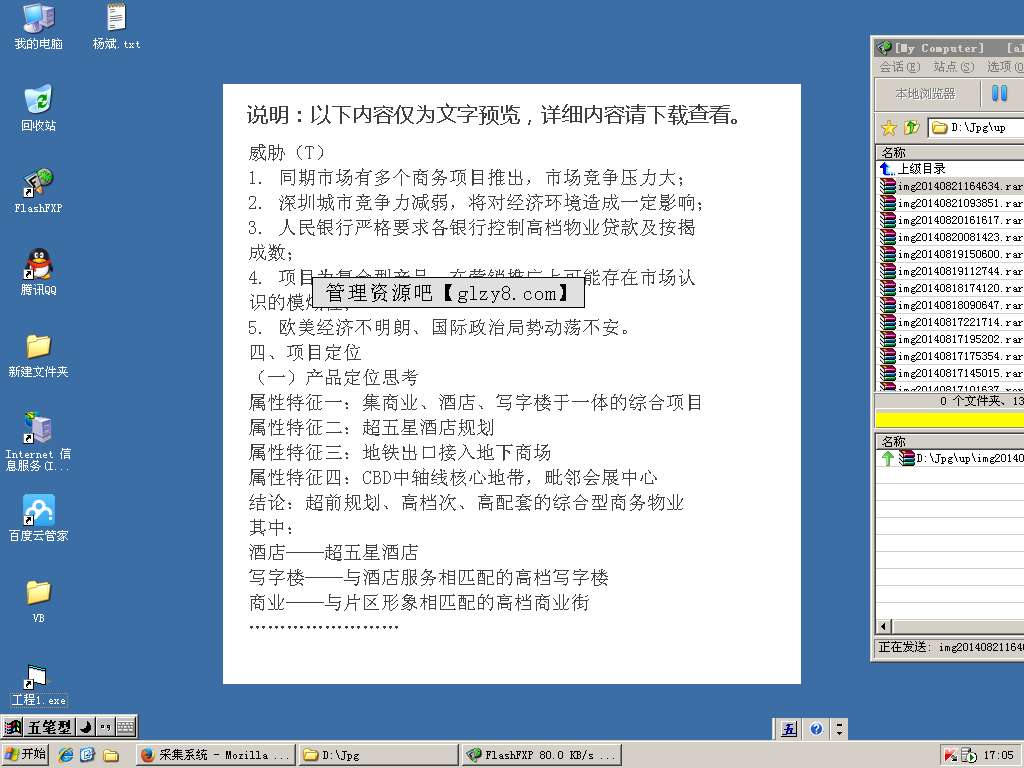
Task: Click the 名称 header of the queue list
Action: pyautogui.click(x=950, y=441)
